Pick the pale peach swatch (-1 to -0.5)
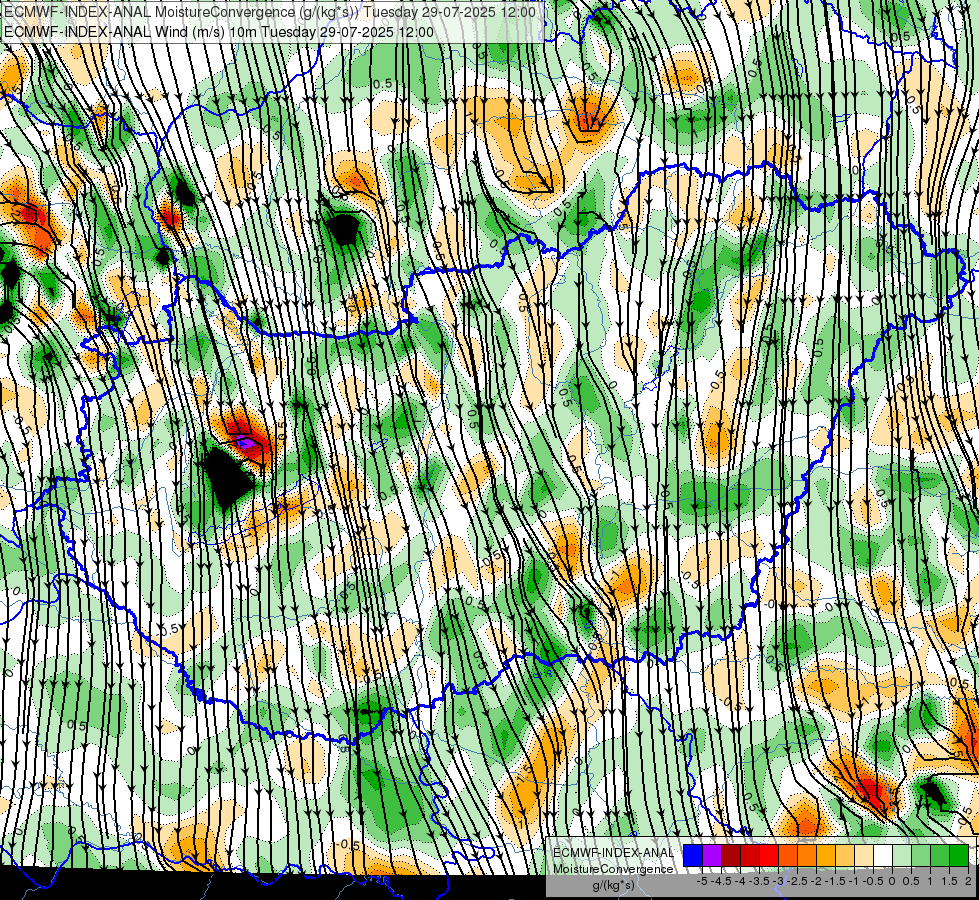The image size is (979, 900). coord(864,855)
